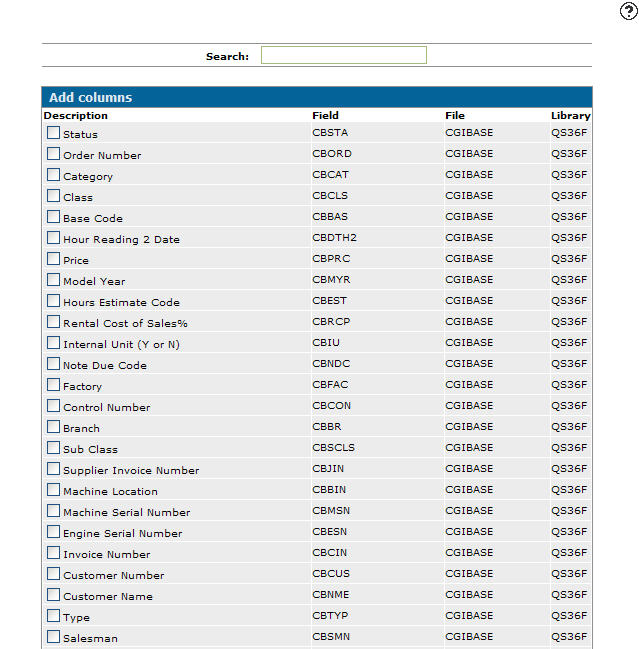This screenshot has width=639, height=649.
Task: Click the Add columns panel title
Action: [x=91, y=97]
